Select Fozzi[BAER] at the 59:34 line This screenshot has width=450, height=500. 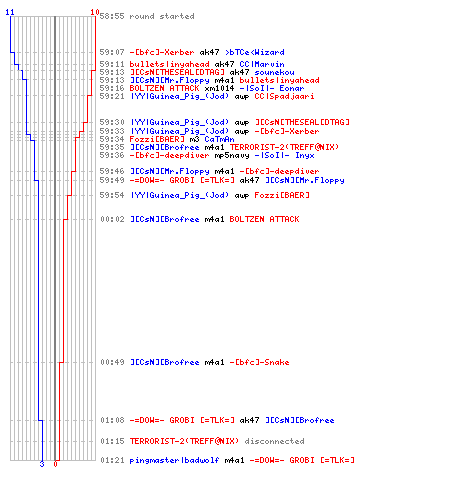click(157, 139)
